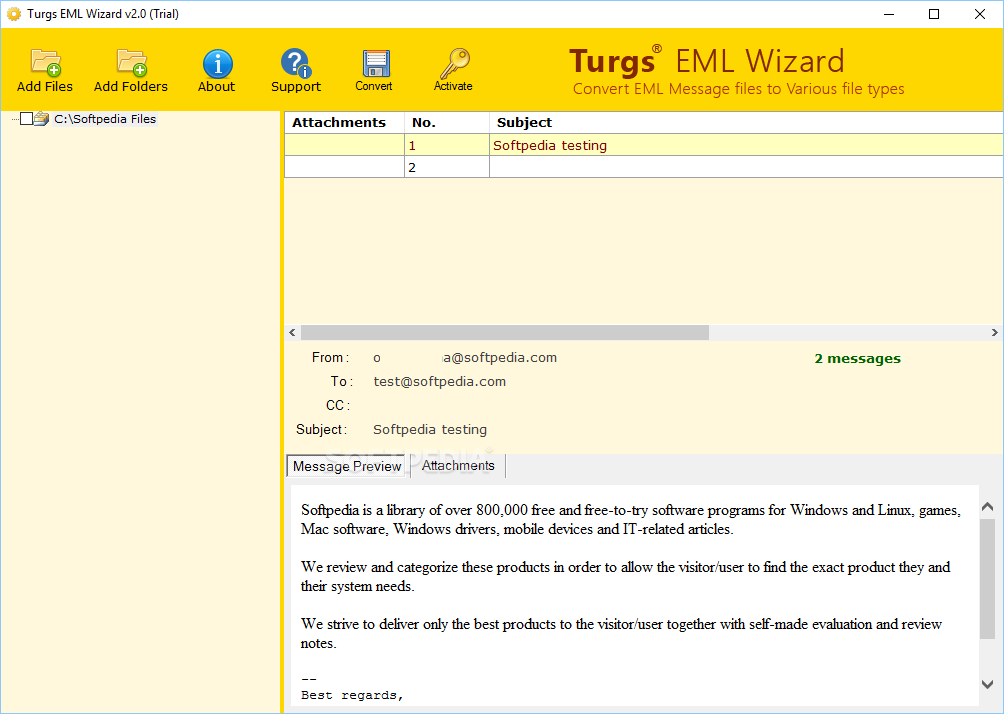Click the paragraph starting 'We review and categorize'
The height and width of the screenshot is (714, 1004).
tap(626, 576)
